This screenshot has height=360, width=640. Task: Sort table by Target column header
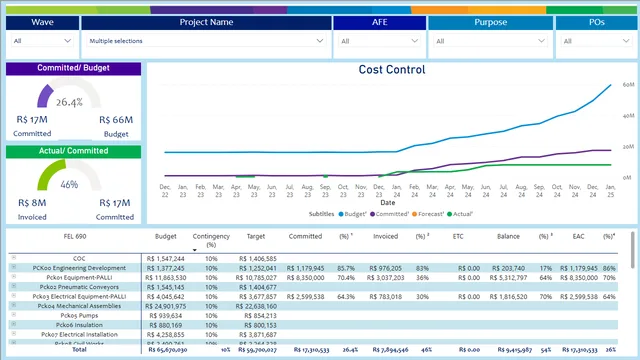[256, 236]
